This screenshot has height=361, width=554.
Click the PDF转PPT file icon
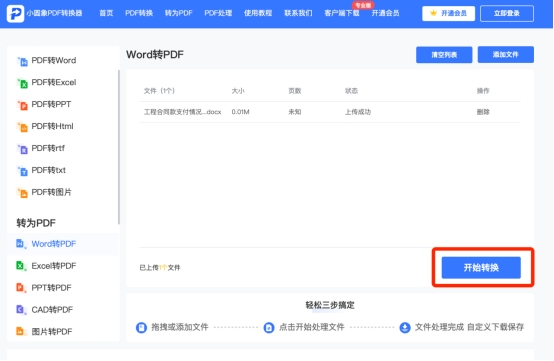(22, 105)
